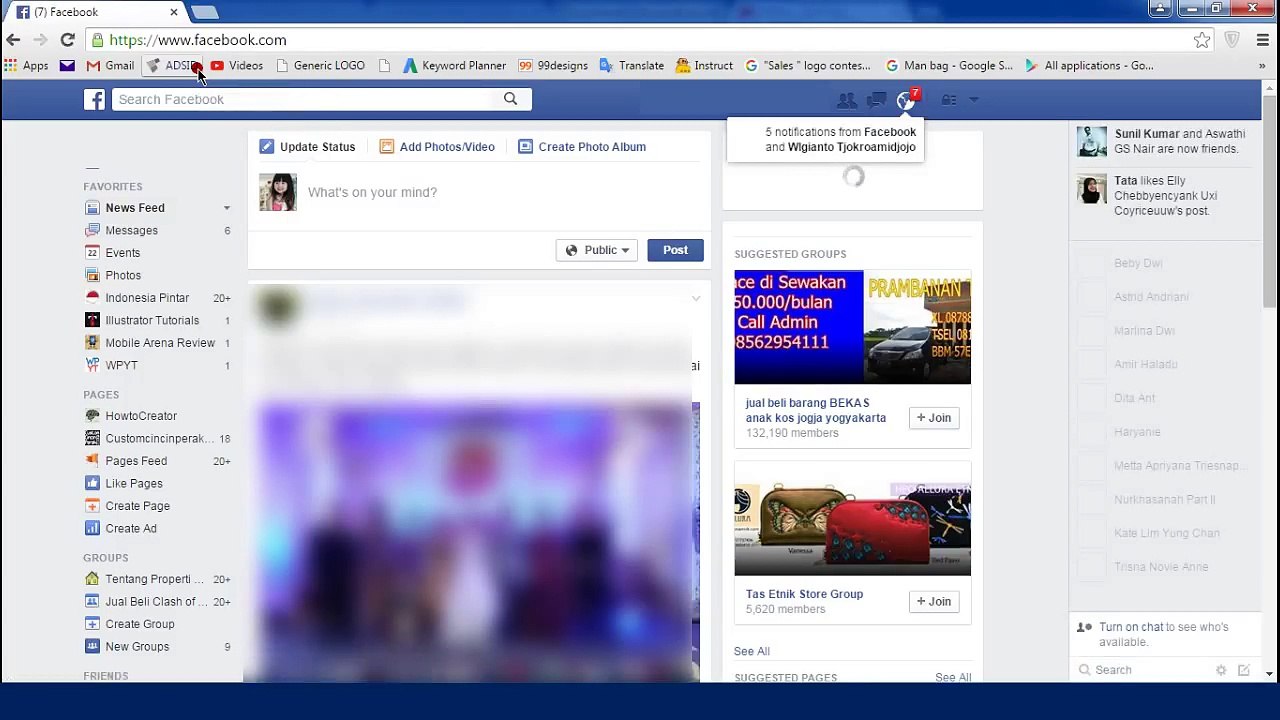Click the Create Ad chart icon

[92, 528]
